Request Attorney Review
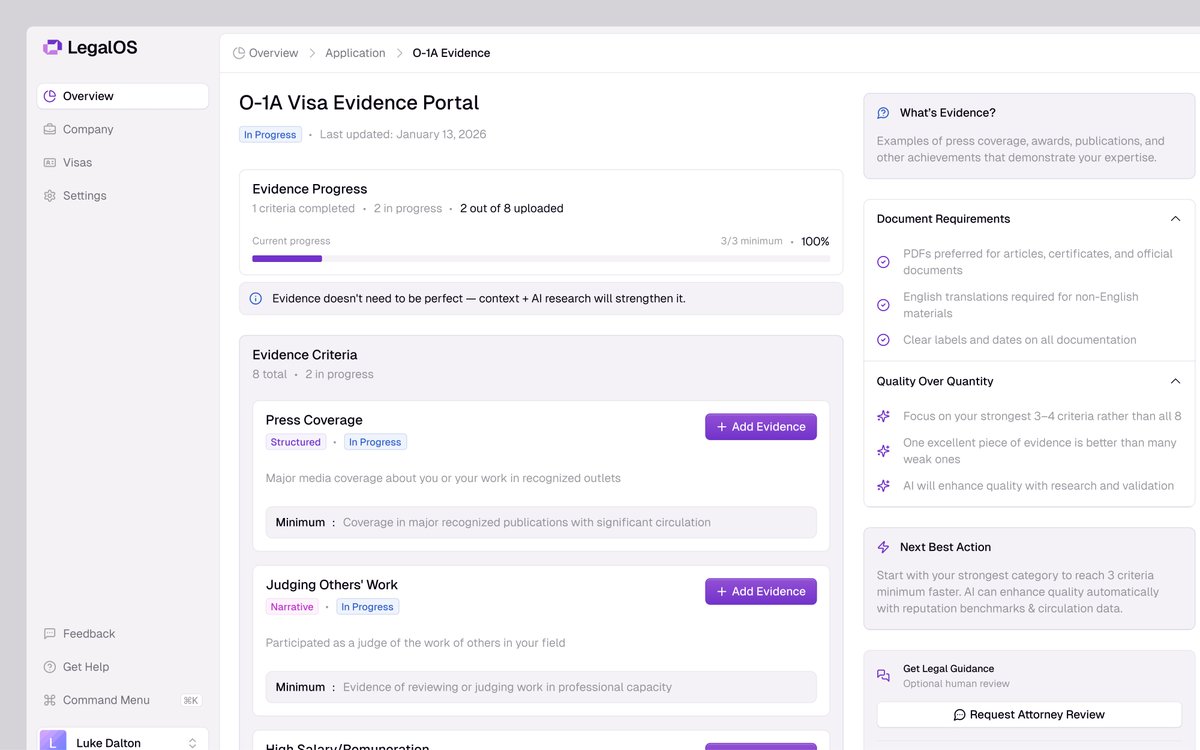Screen dimensions: 1200x750 [x=1029, y=715]
